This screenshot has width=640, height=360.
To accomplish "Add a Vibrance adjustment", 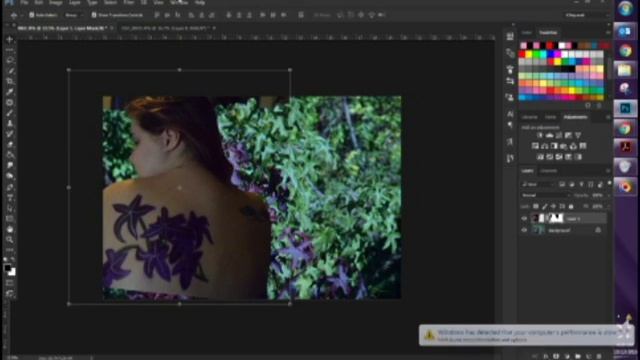I will 578,135.
